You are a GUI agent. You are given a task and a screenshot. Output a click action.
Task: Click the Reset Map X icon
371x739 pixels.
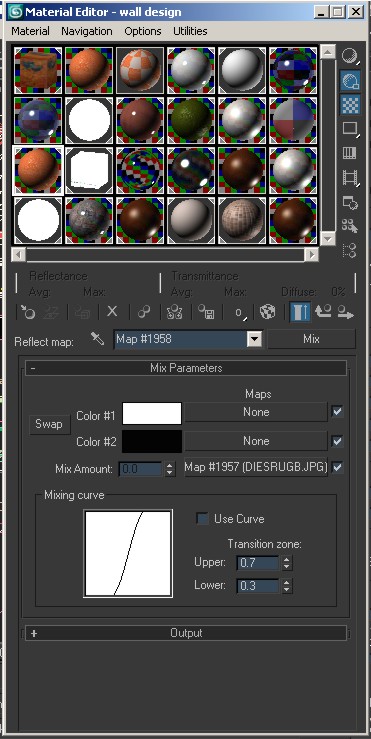[x=112, y=312]
